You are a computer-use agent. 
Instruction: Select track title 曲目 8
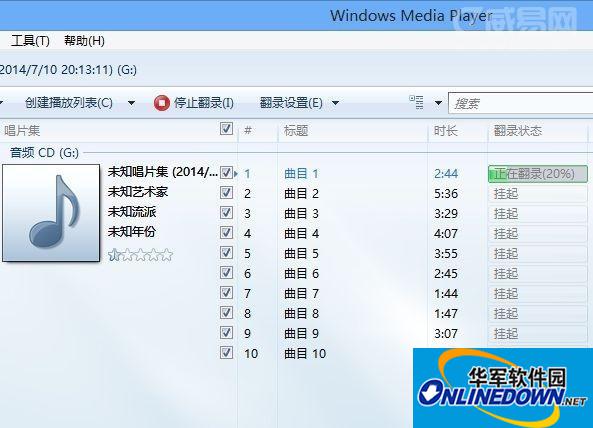(x=301, y=314)
